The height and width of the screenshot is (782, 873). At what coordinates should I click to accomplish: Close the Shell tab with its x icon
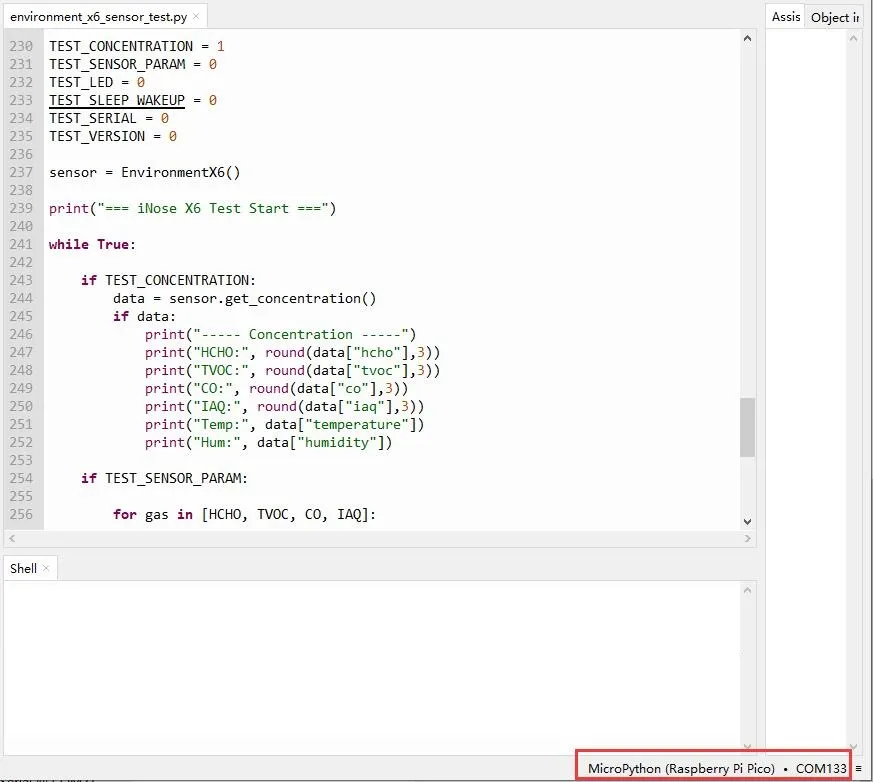click(x=47, y=569)
